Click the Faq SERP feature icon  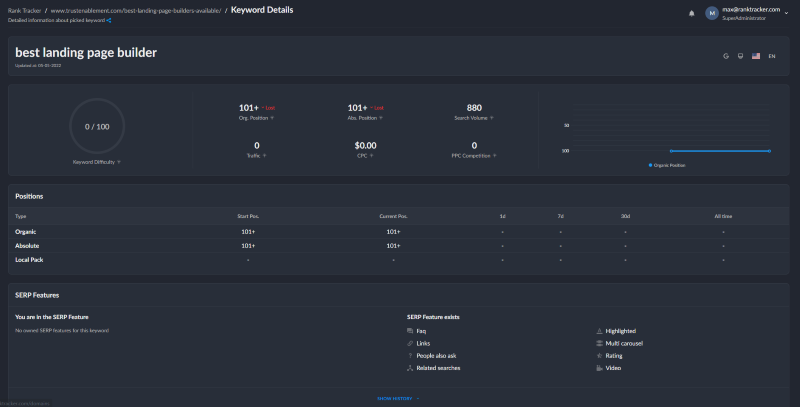pyautogui.click(x=410, y=331)
